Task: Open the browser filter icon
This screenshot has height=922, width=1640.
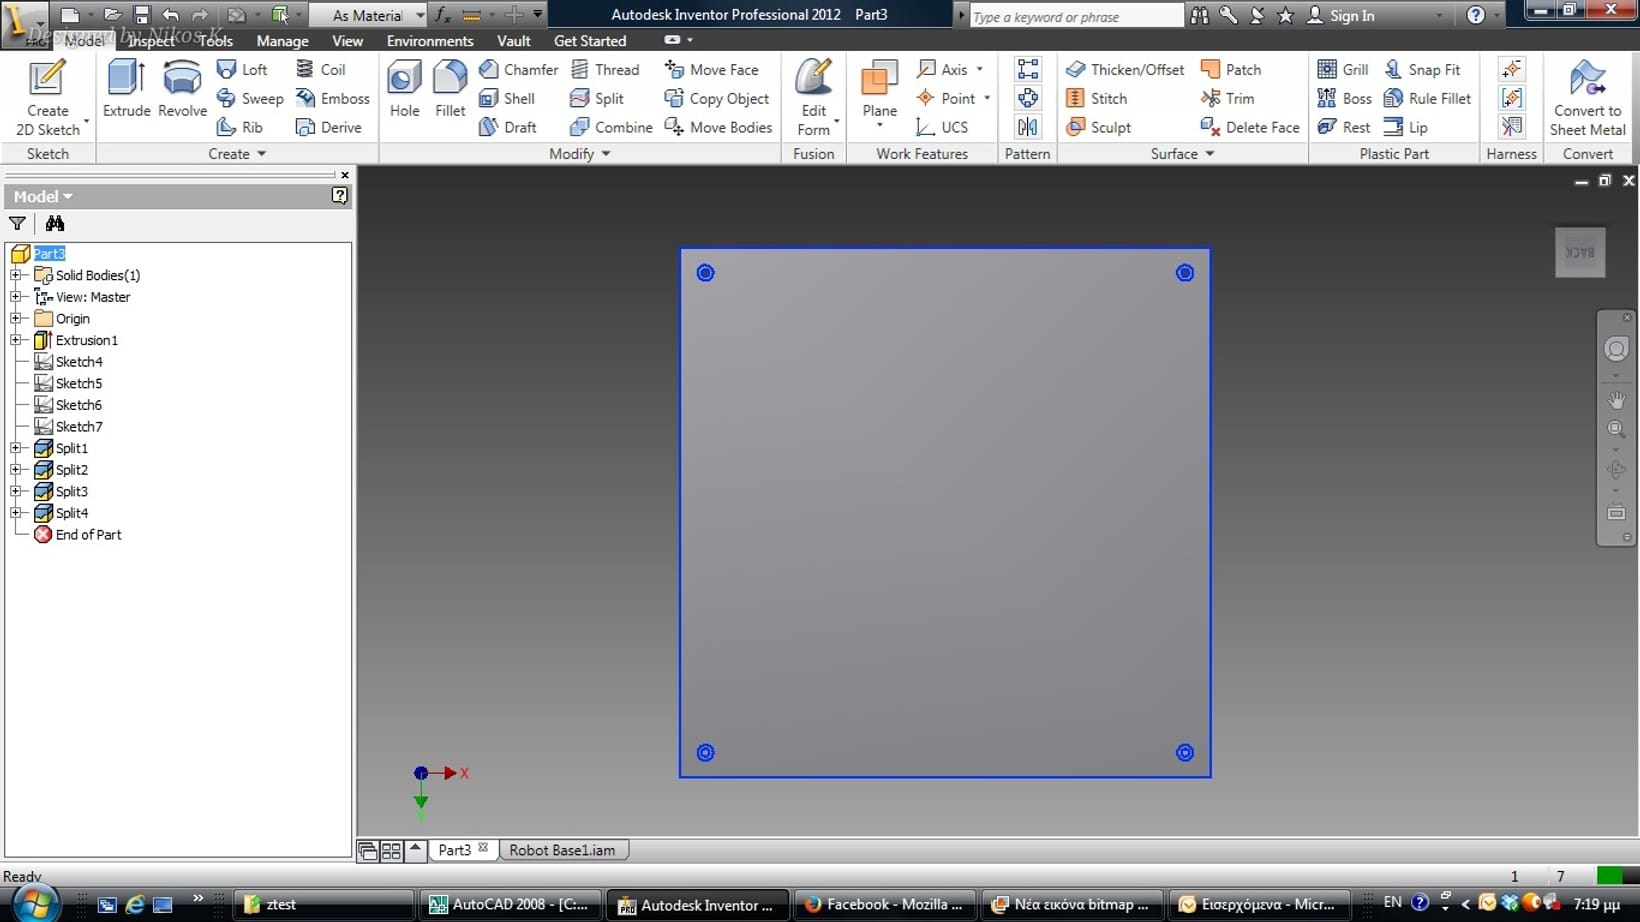Action: tap(17, 223)
